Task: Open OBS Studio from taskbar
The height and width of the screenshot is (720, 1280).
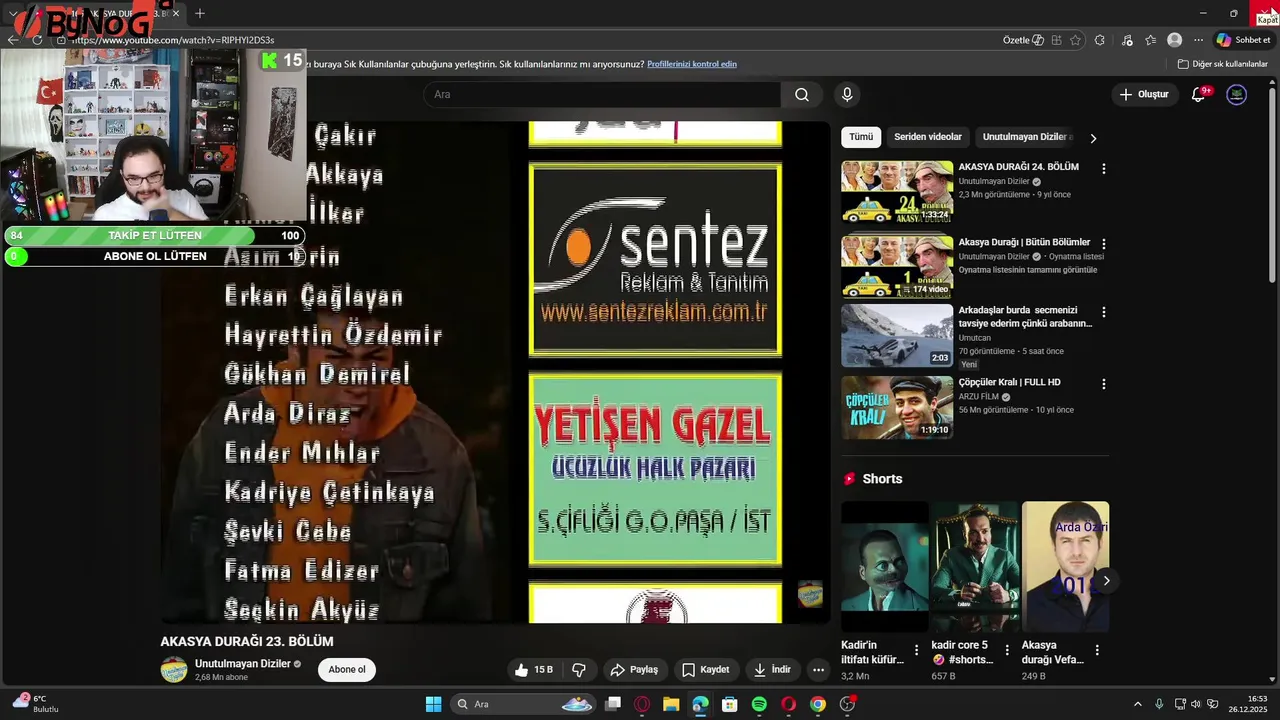Action: [x=847, y=704]
